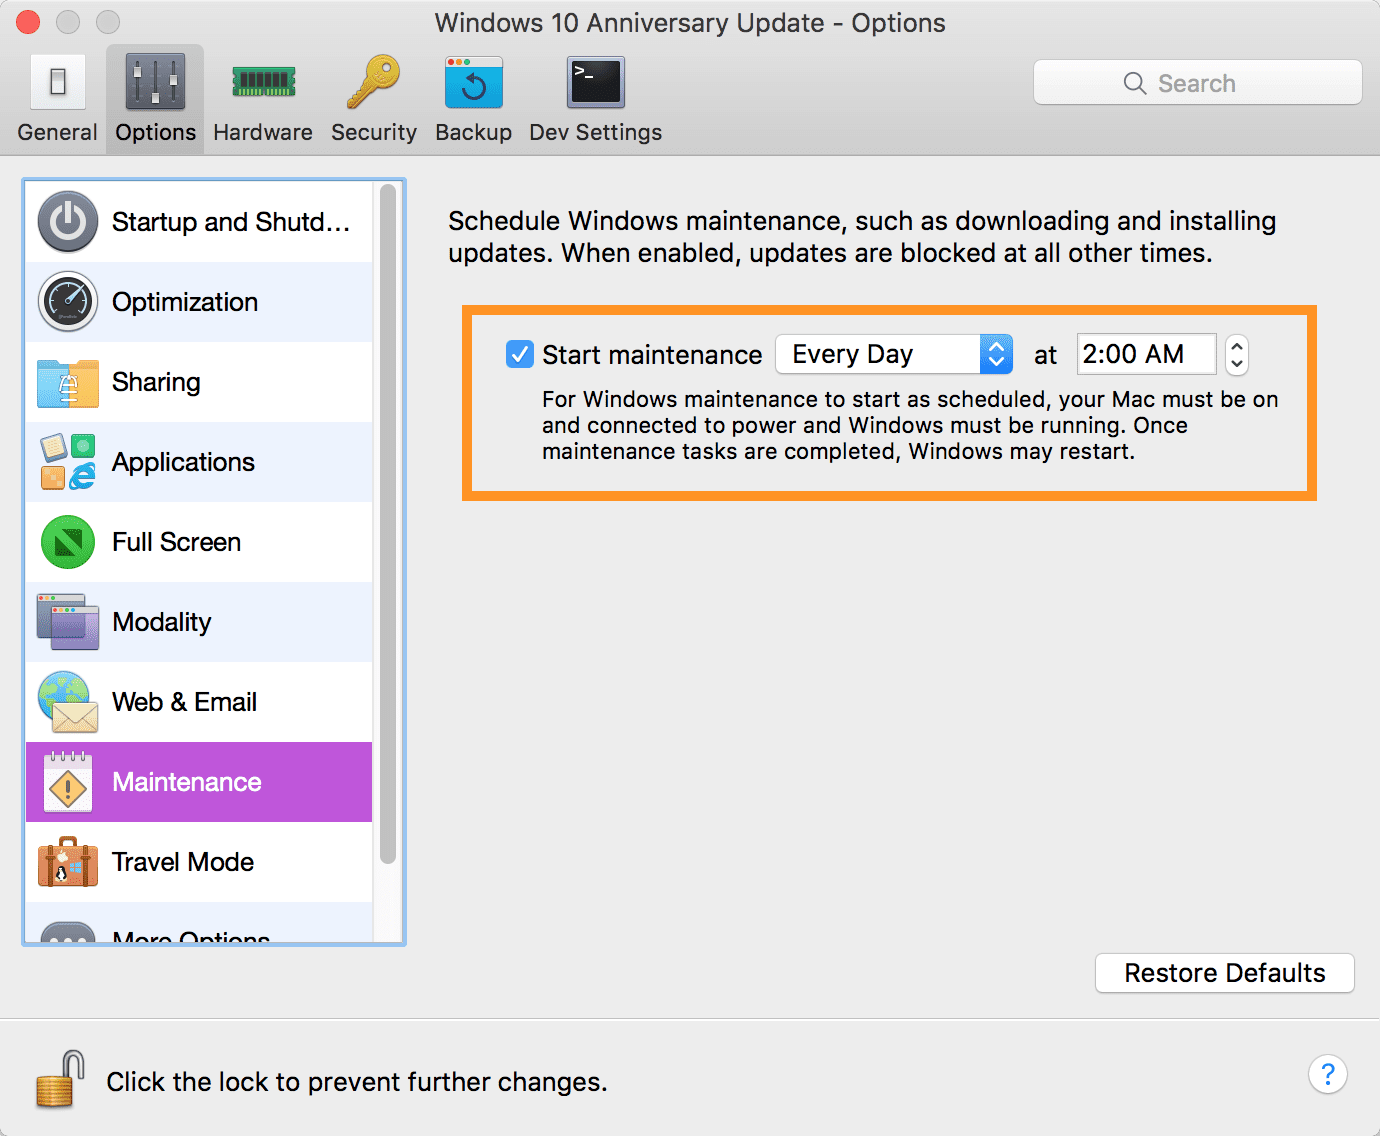Open the Dev Settings terminal icon
The image size is (1380, 1136).
point(596,82)
